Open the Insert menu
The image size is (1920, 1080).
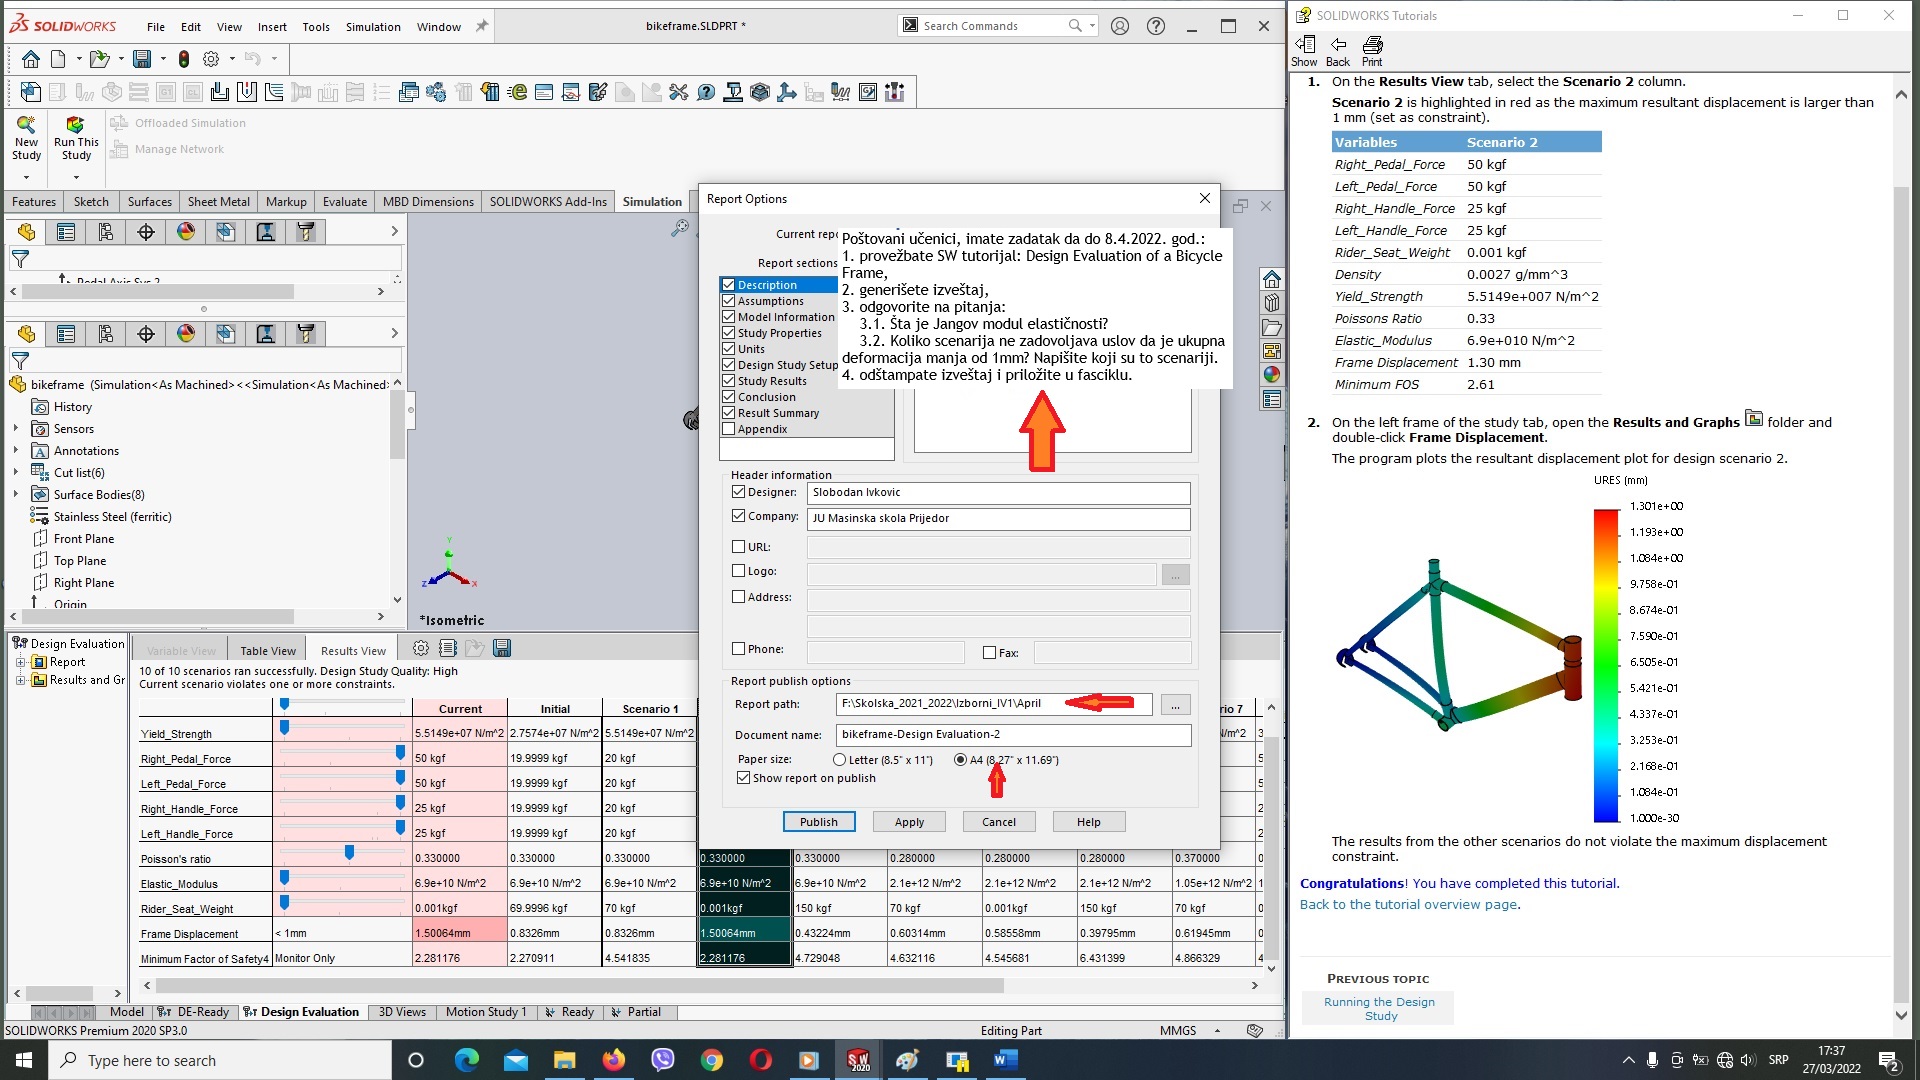tap(272, 27)
